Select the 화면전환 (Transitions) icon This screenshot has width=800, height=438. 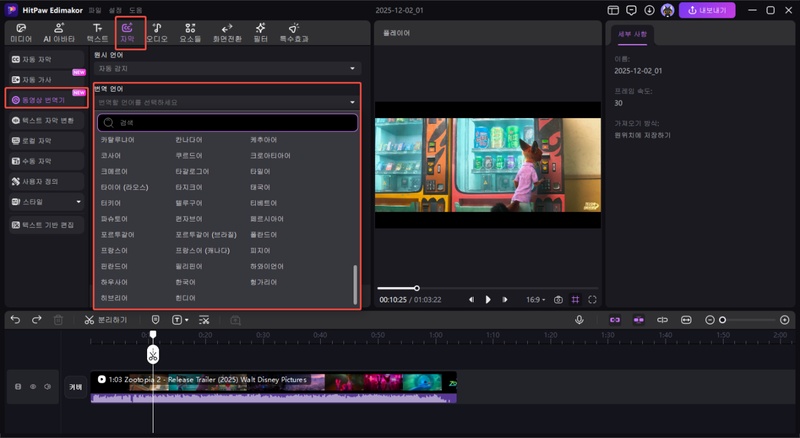(226, 31)
